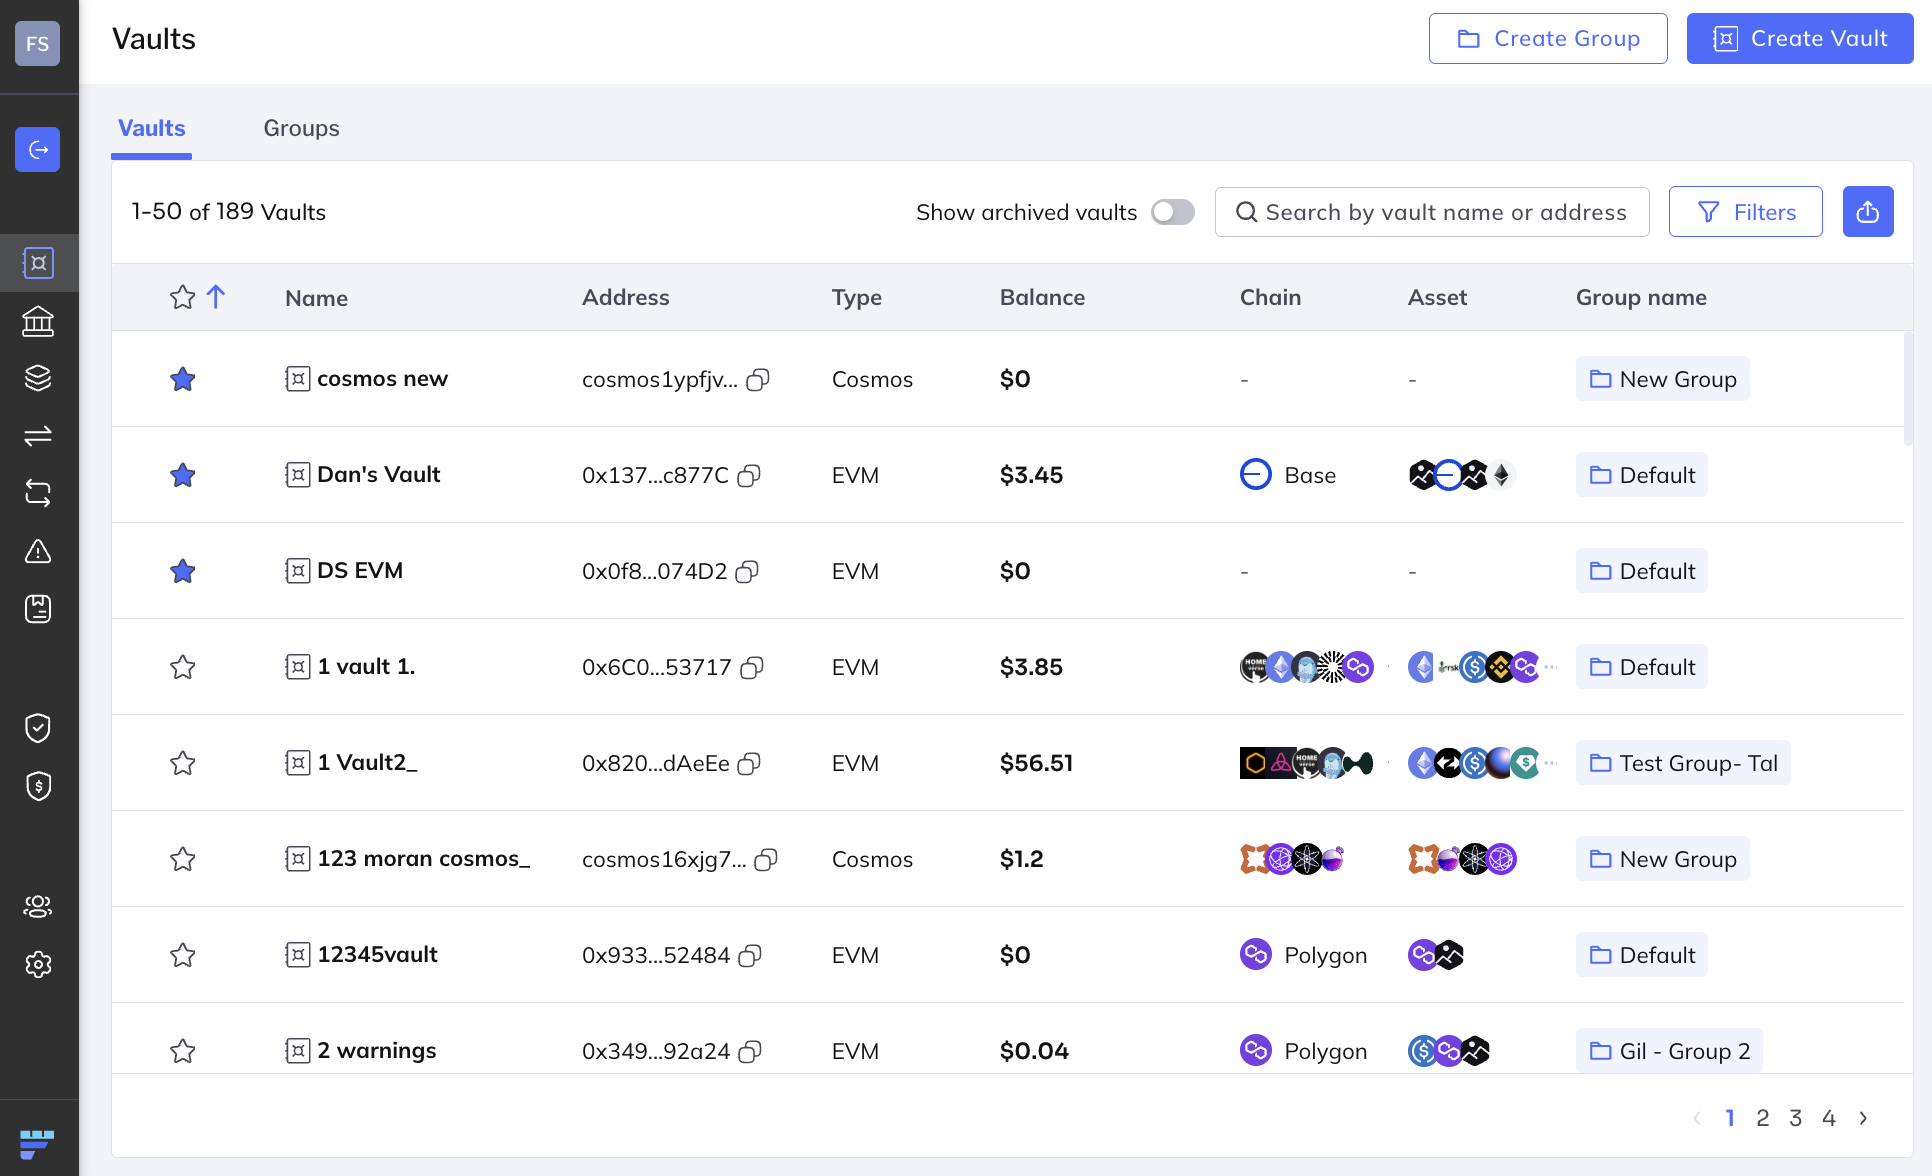Switch to the Vaults tab
The image size is (1932, 1176).
152,128
